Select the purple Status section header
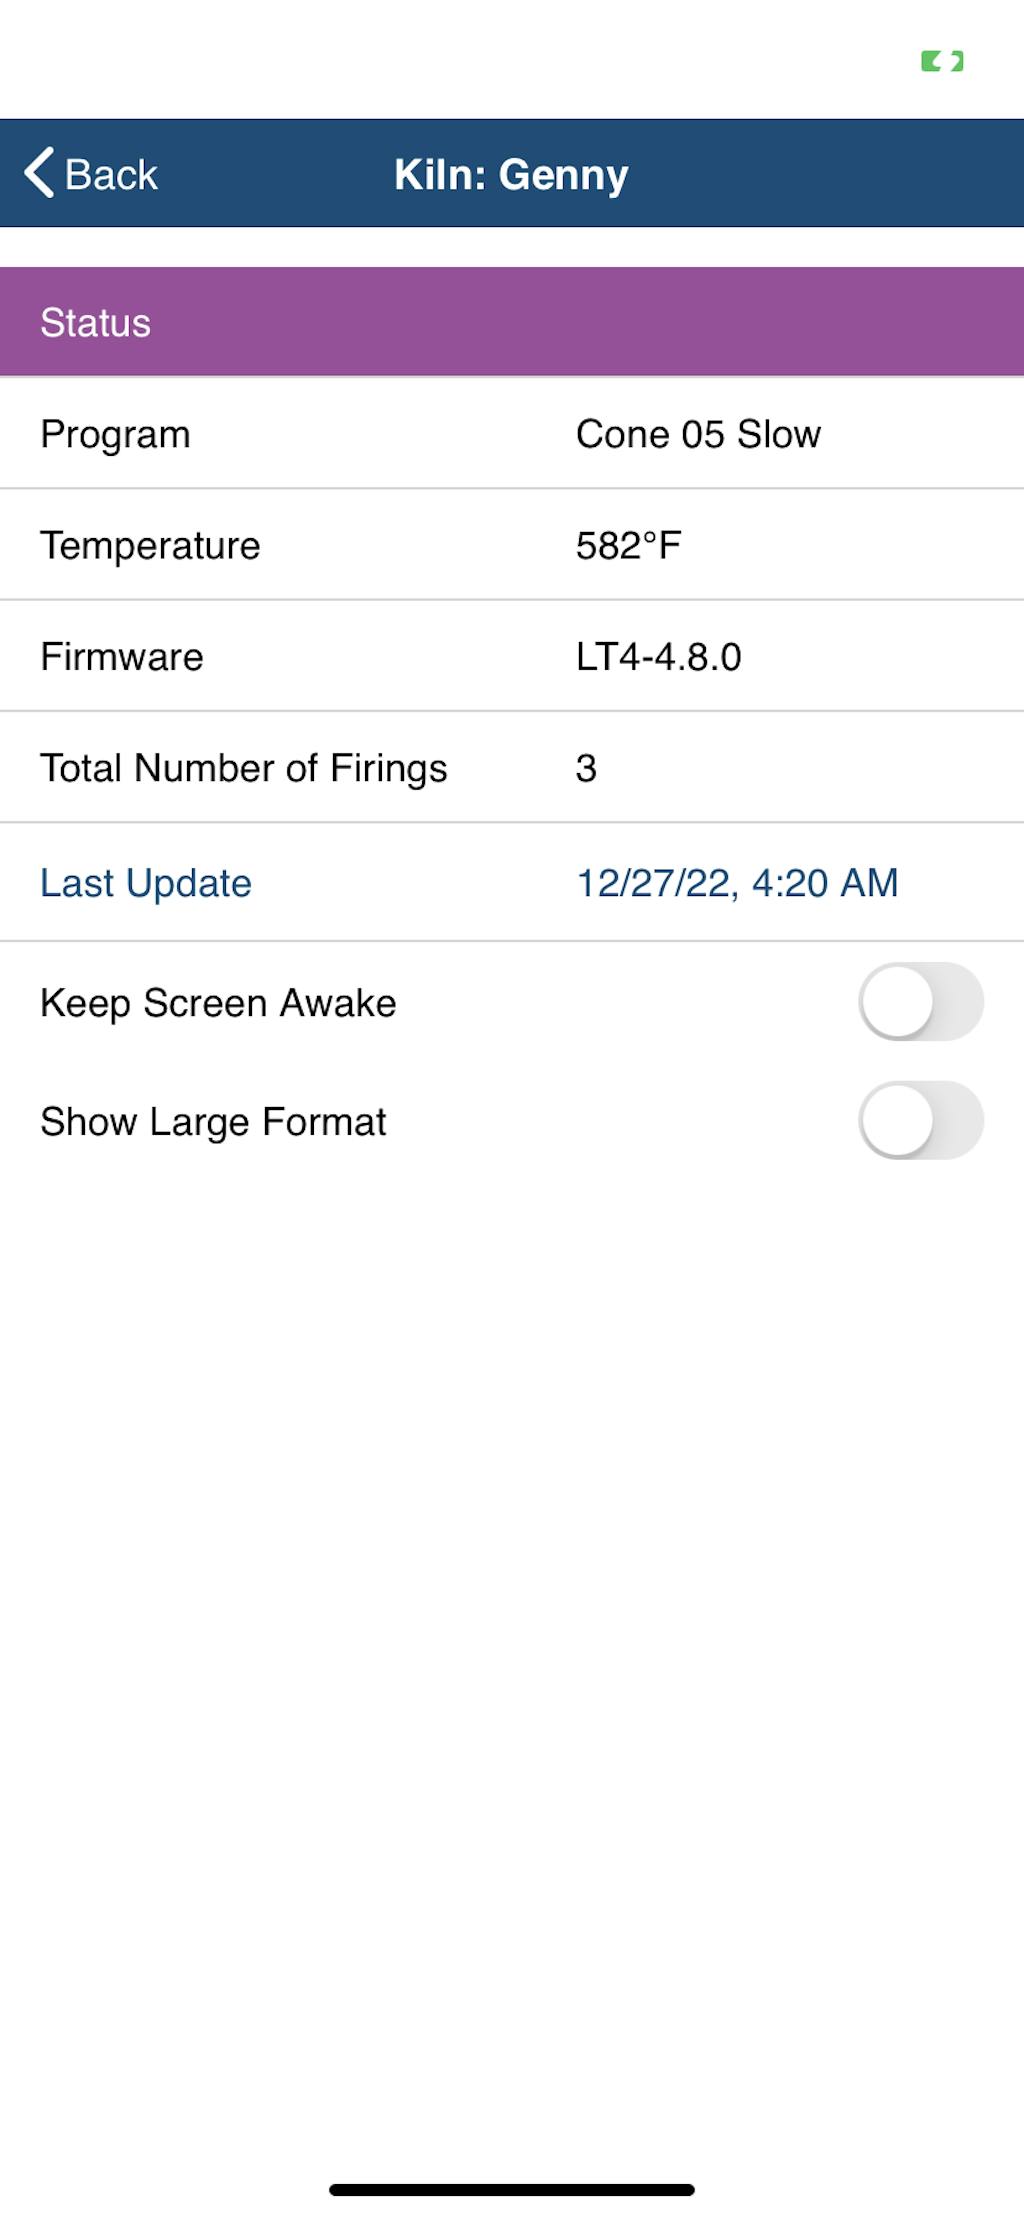This screenshot has height=2216, width=1024. [512, 322]
